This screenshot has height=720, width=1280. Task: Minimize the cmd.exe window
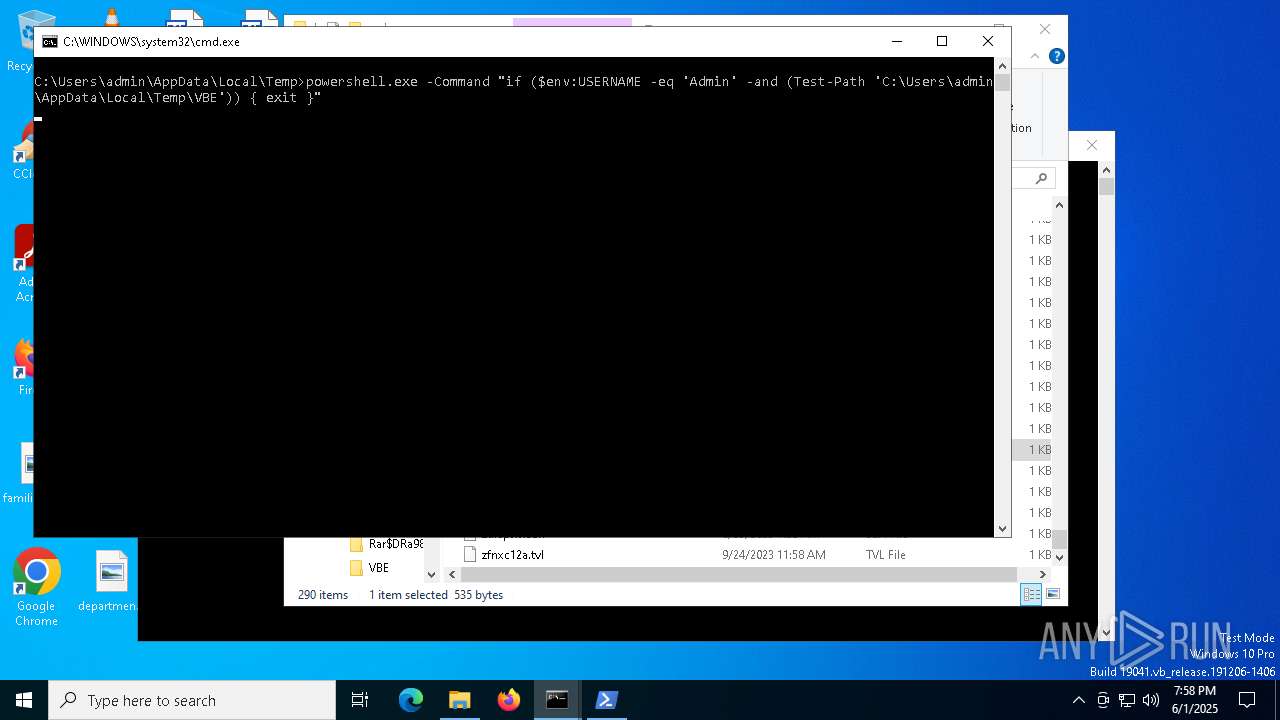[x=895, y=41]
